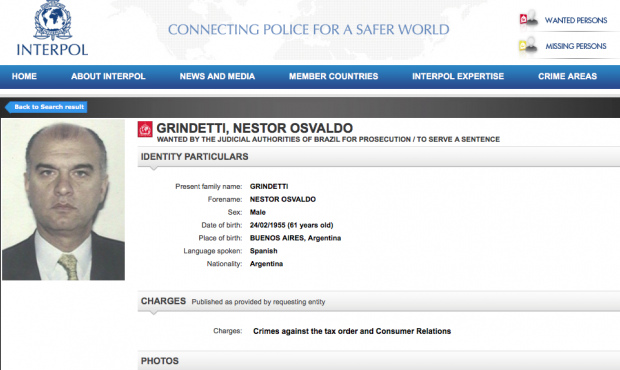Click Back to Search result button
Viewport: 620px width, 370px height.
46,107
